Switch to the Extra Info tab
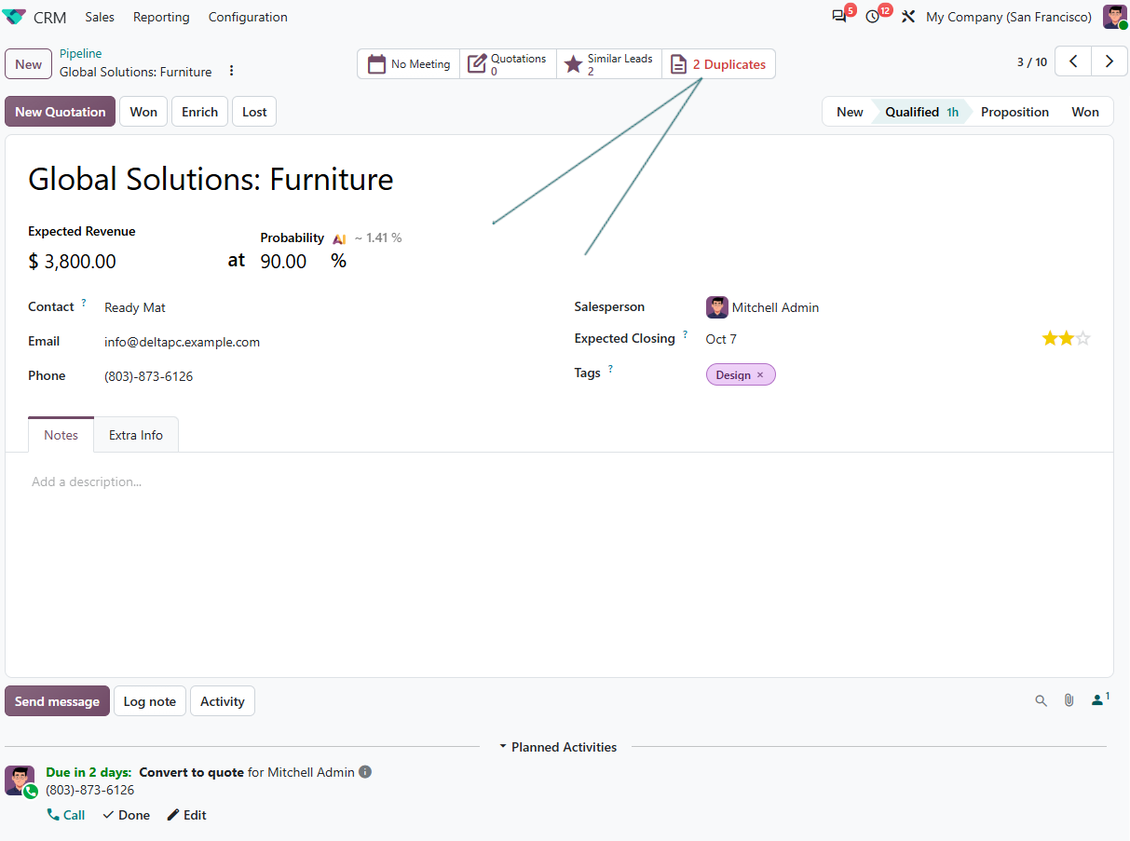The width and height of the screenshot is (1130, 841). [x=135, y=435]
